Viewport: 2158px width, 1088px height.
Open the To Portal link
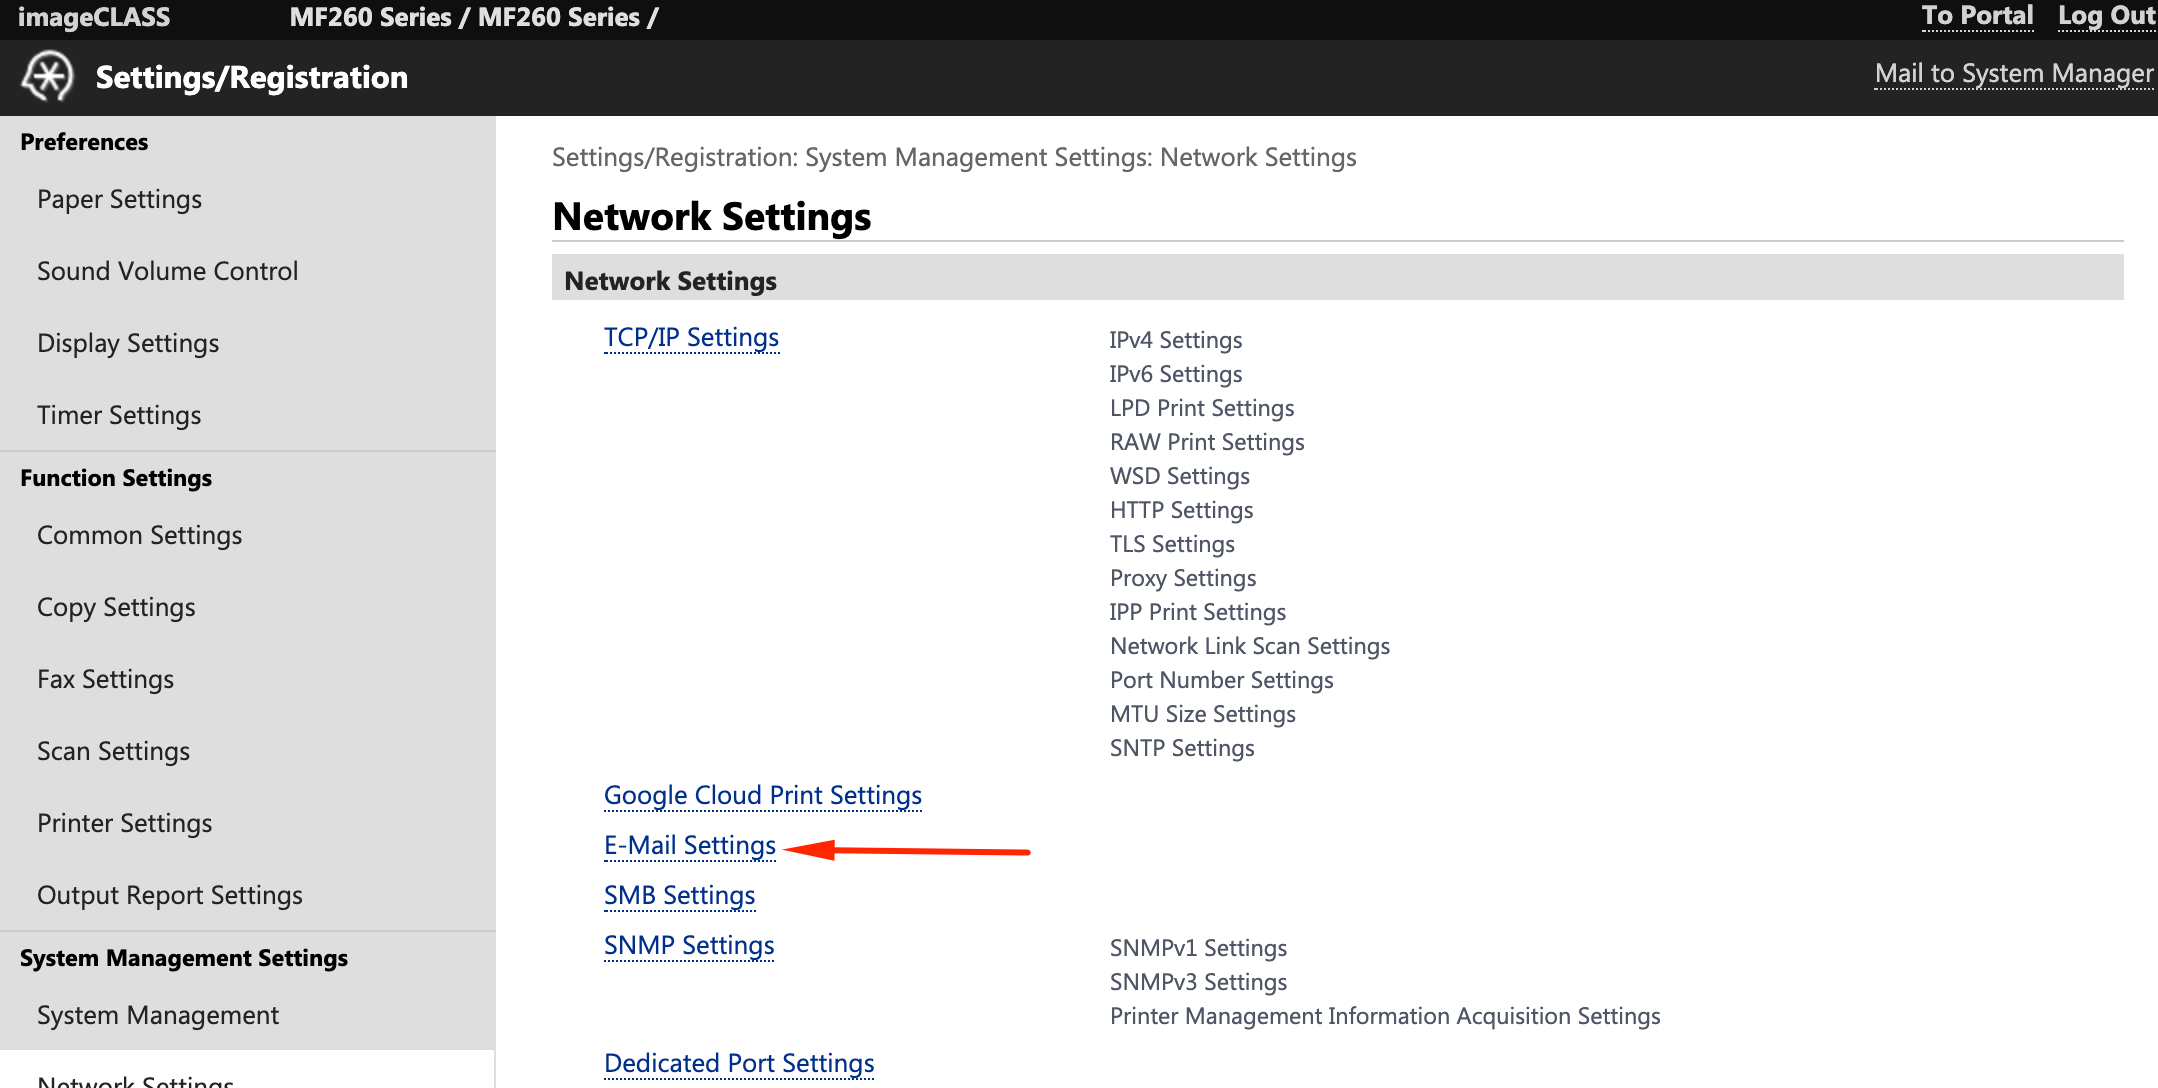pyautogui.click(x=1977, y=16)
